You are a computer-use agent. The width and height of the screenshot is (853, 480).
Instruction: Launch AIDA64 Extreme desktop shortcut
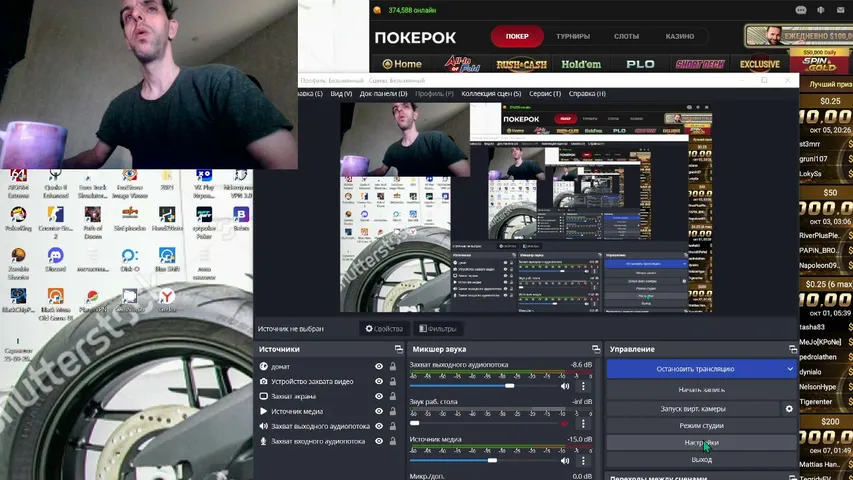click(18, 183)
